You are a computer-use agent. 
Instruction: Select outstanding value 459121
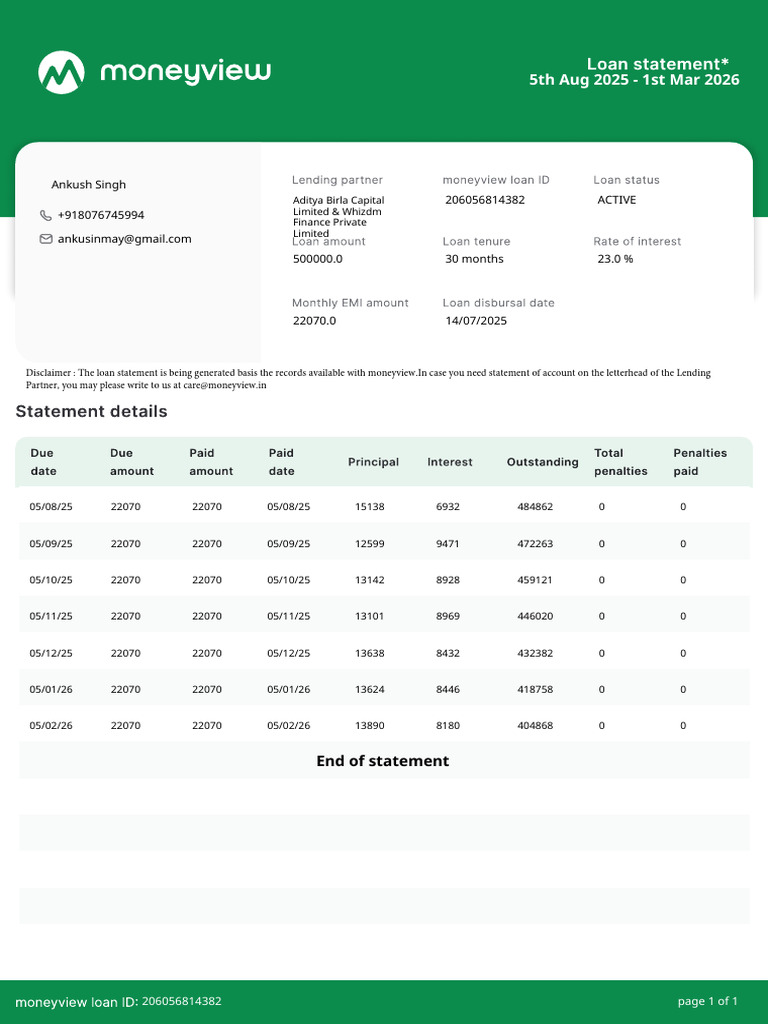point(535,580)
